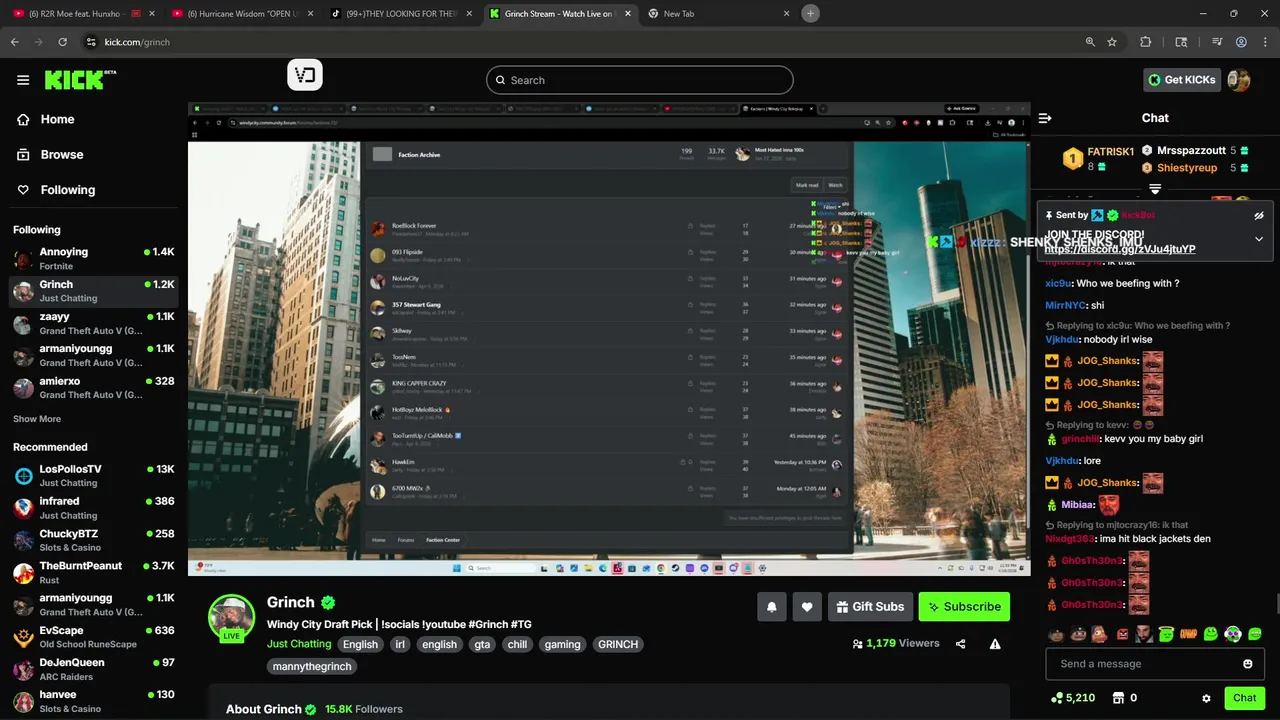1280x720 pixels.
Task: Open chat settings gear
Action: point(1206,698)
